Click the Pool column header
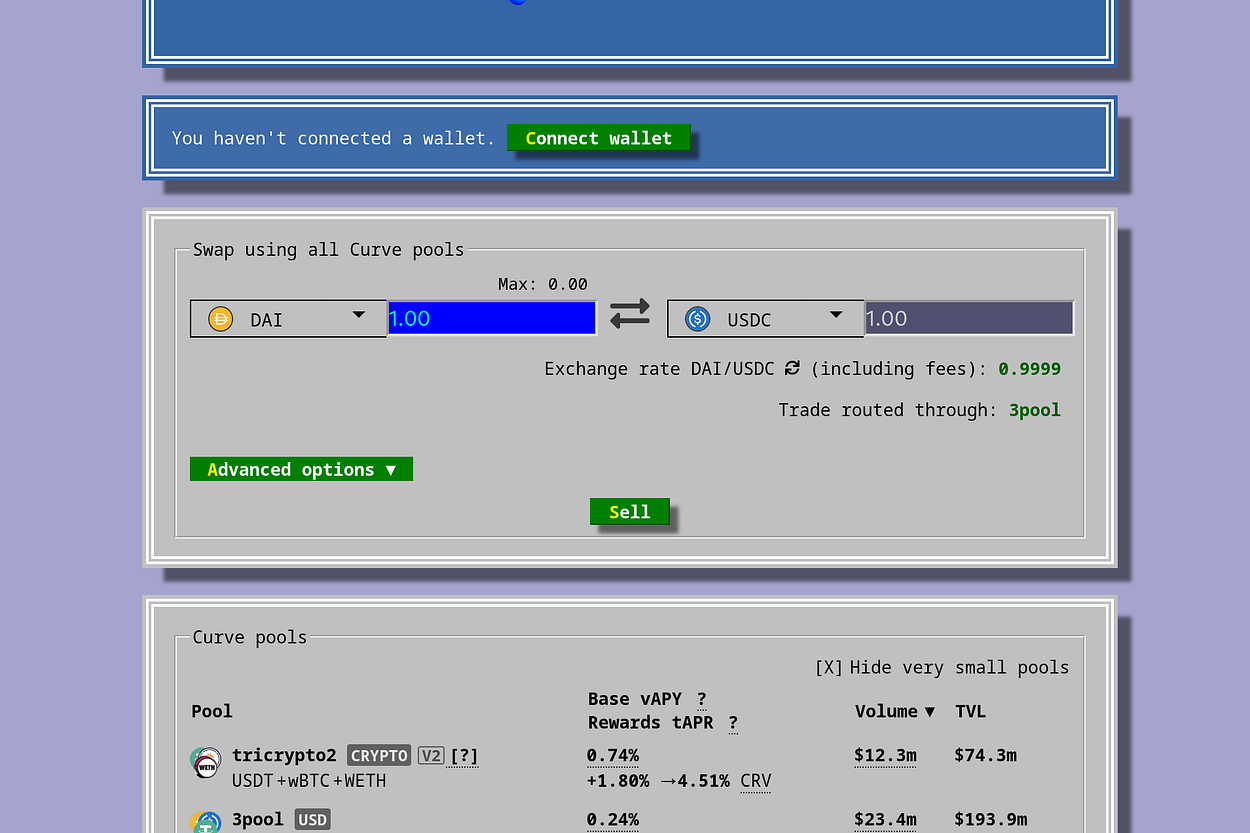The image size is (1250, 833). [212, 711]
